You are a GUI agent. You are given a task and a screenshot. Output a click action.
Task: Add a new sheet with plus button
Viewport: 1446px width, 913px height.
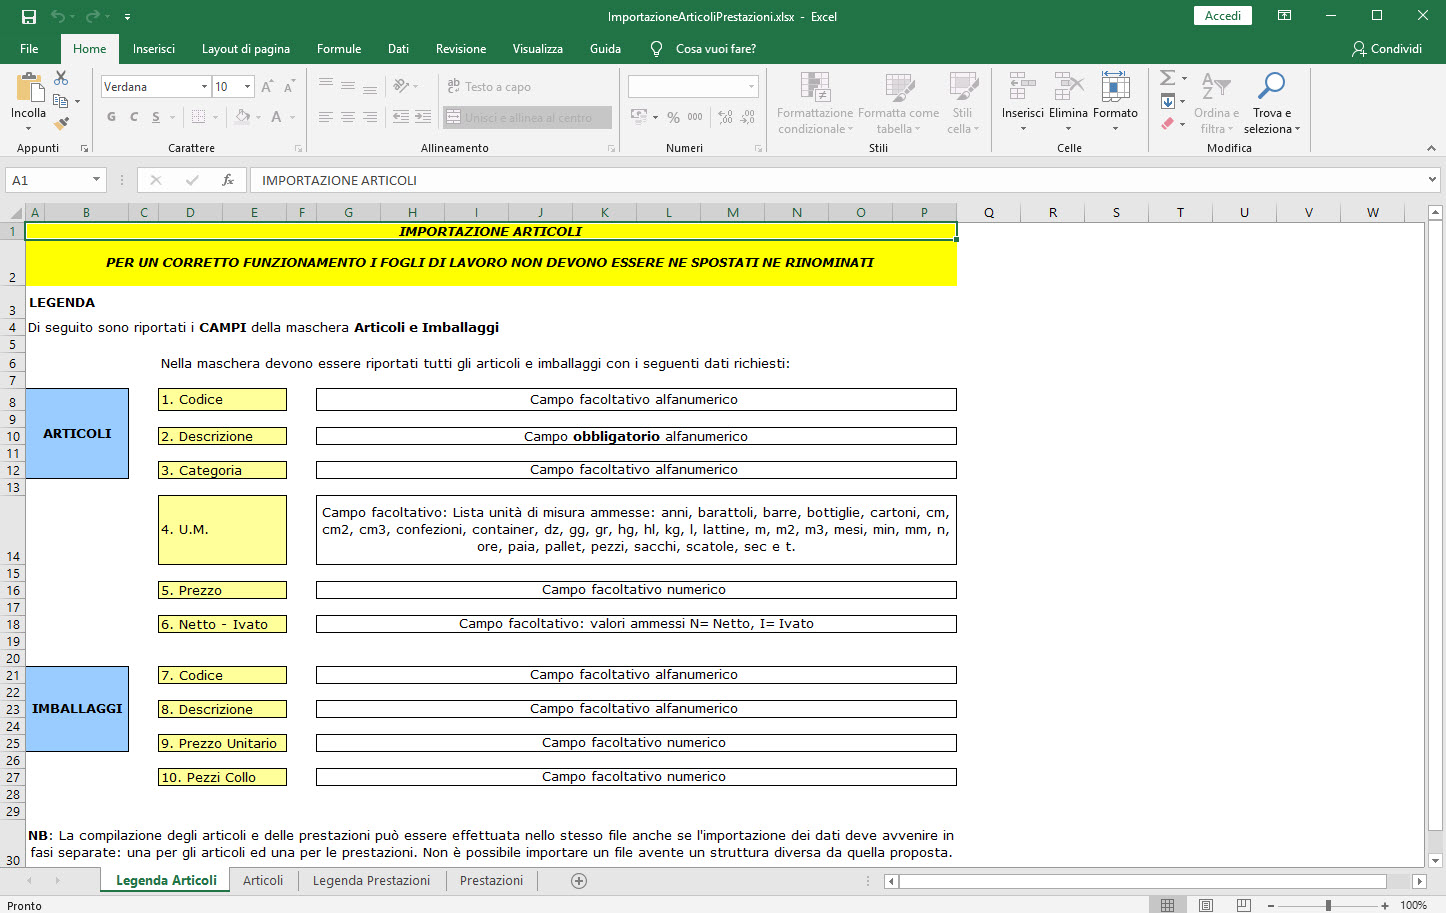click(579, 881)
